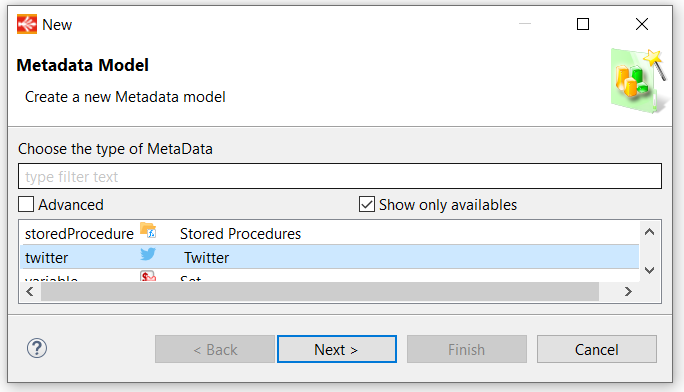Click the horizontal scroll right arrow
684x392 pixels.
tap(628, 291)
